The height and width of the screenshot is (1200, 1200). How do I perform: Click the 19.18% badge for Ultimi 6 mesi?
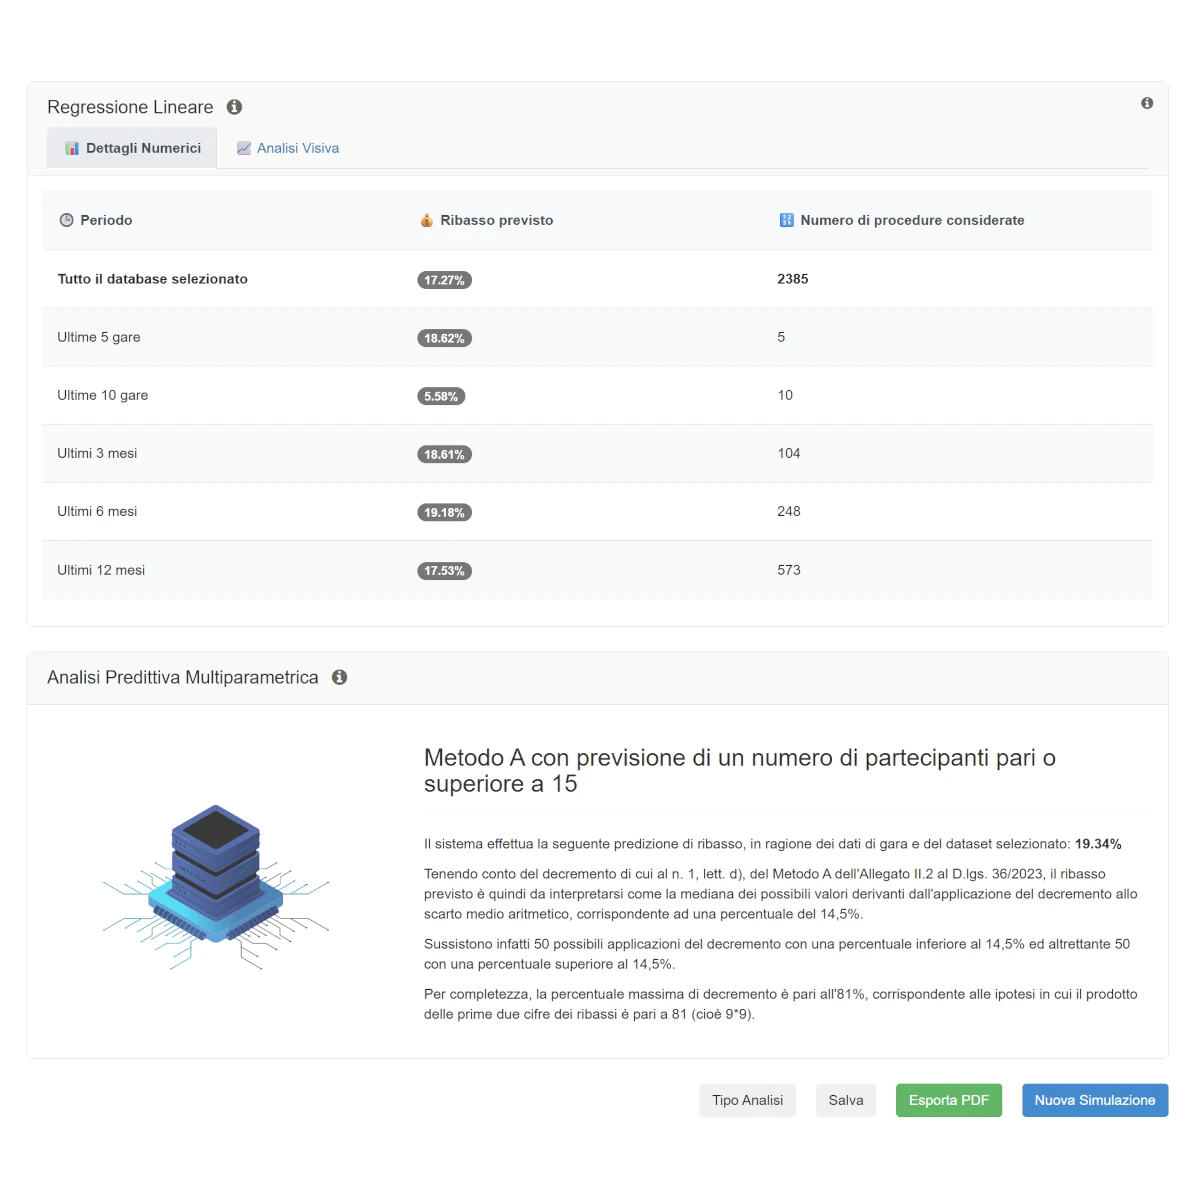pos(444,512)
